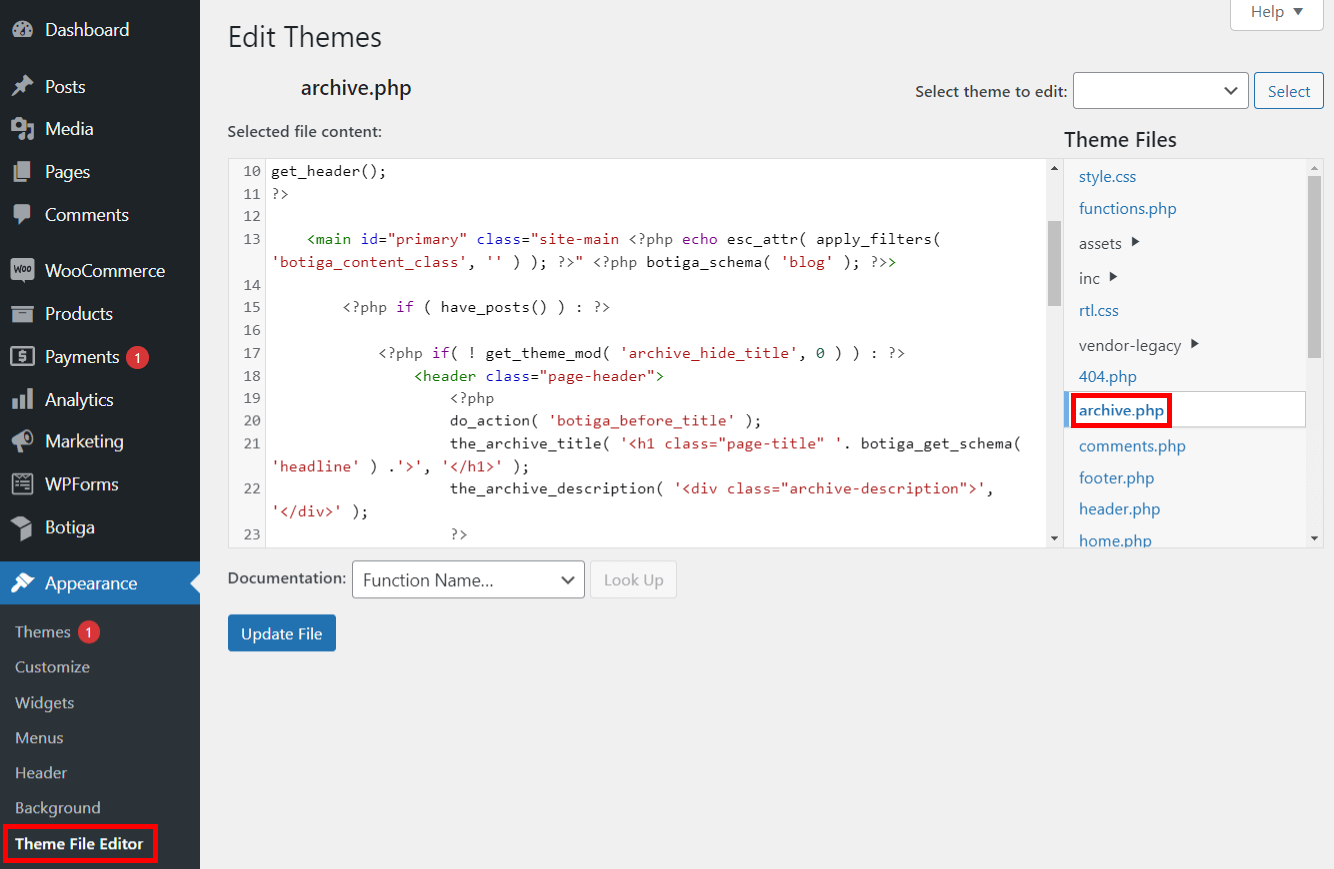Viewport: 1334px width, 869px height.
Task: Open the Documentation Function Name dropdown
Action: click(467, 579)
